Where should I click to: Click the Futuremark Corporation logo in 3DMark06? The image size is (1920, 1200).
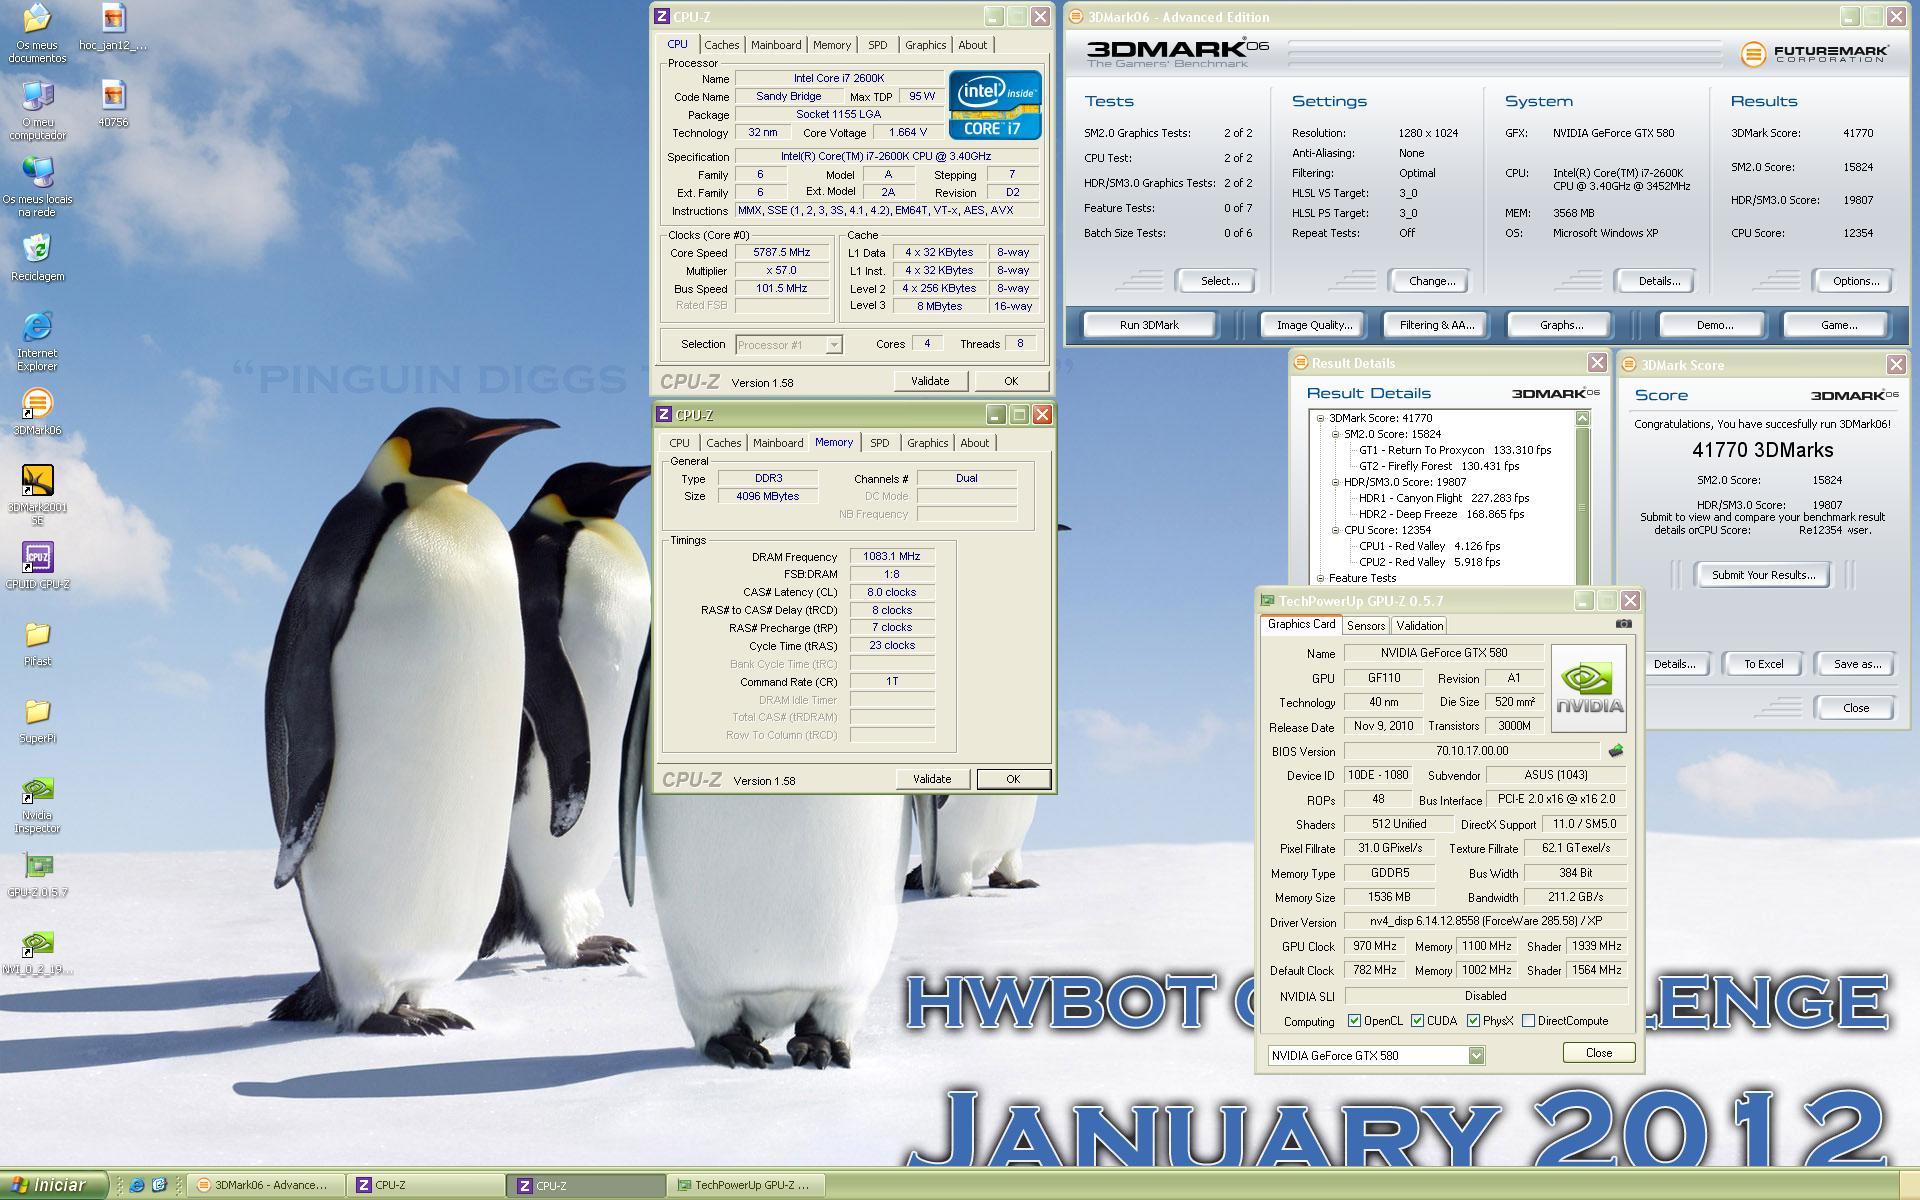click(1814, 54)
